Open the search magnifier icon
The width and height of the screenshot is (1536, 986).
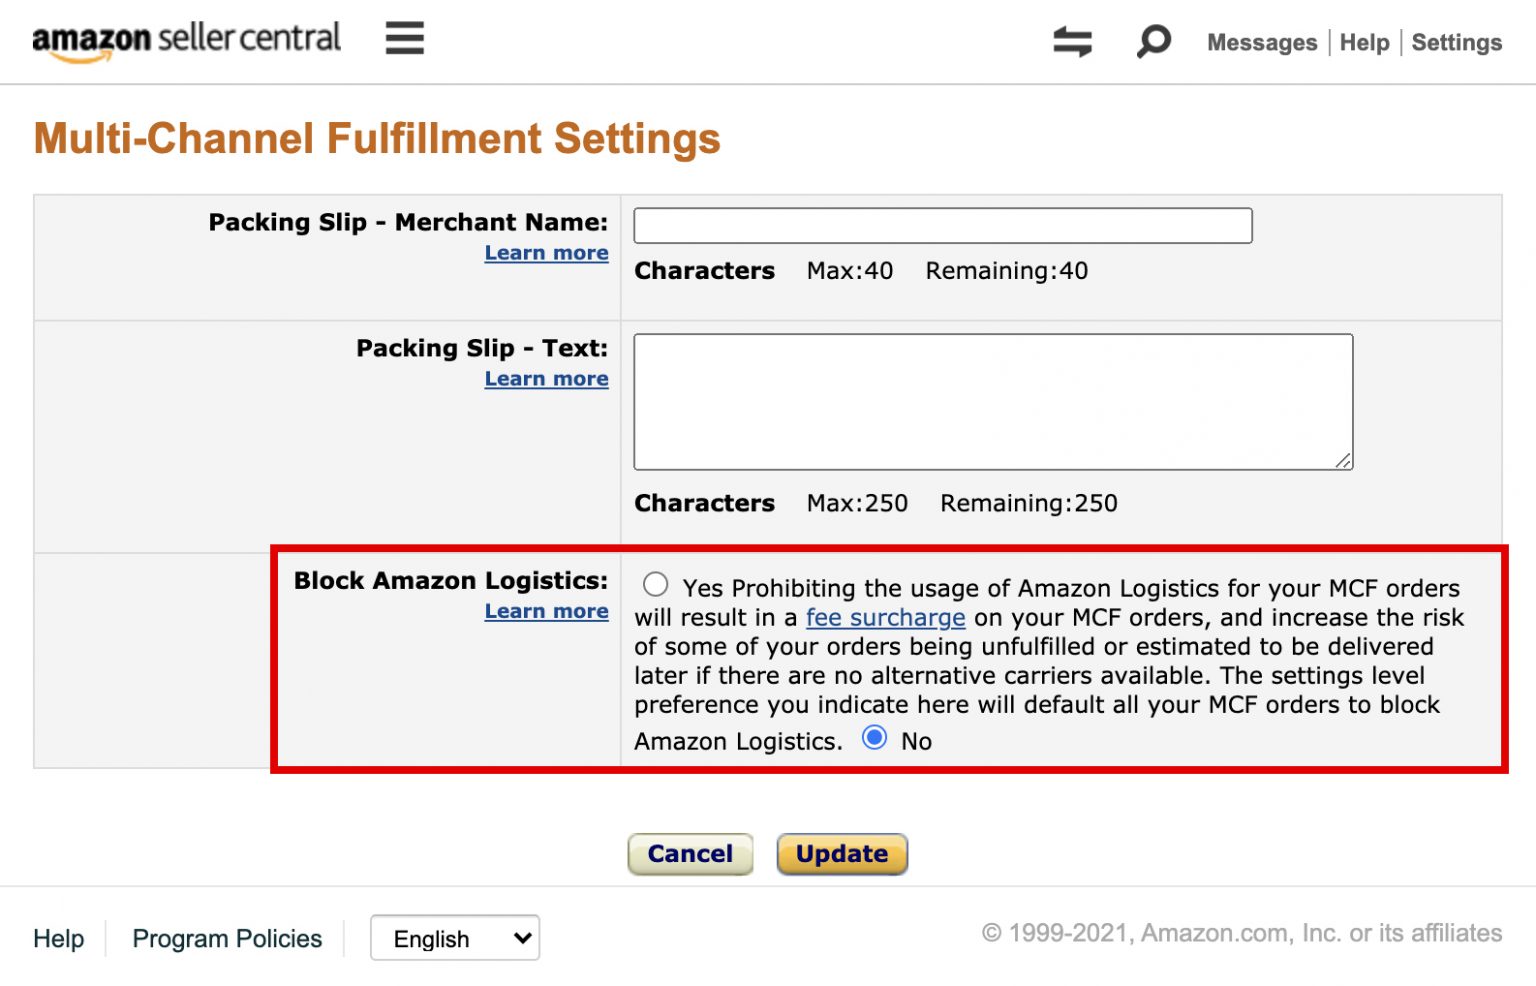[x=1152, y=41]
